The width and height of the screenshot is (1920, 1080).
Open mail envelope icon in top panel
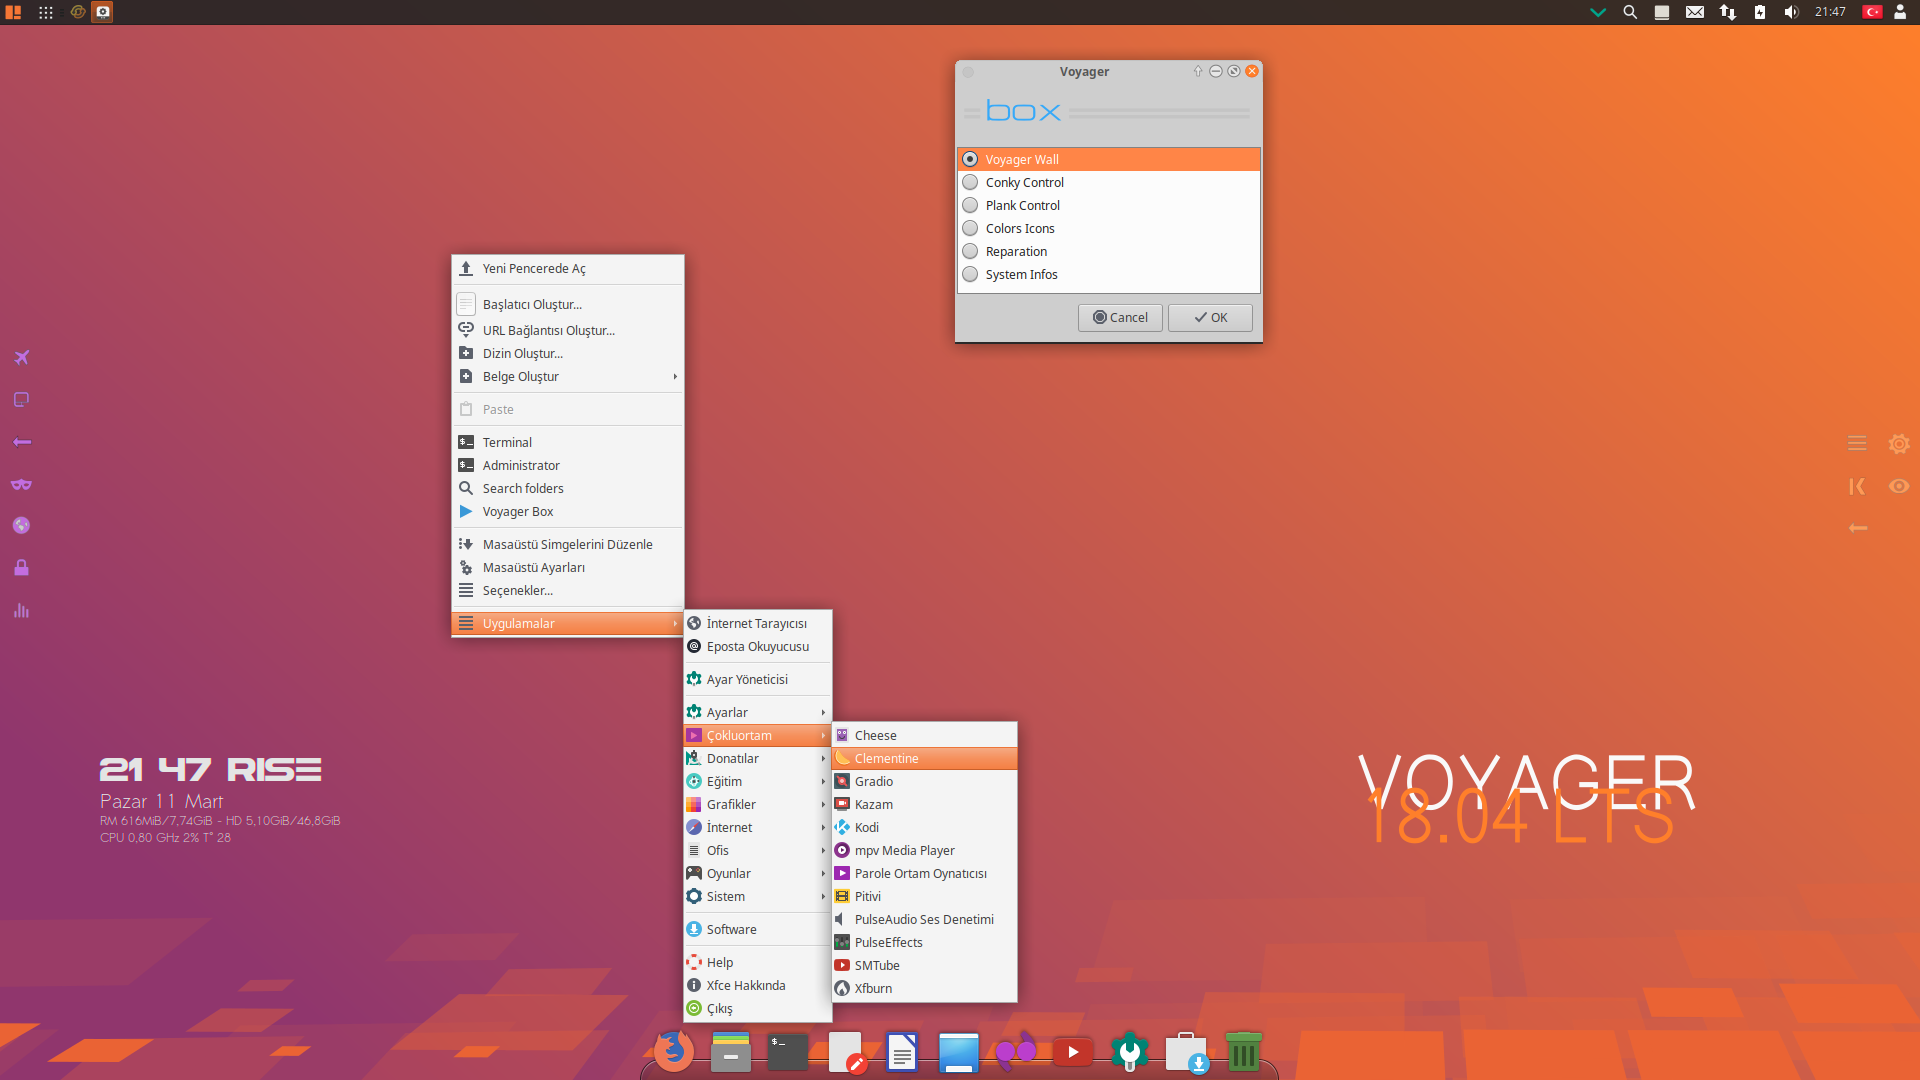coord(1695,12)
